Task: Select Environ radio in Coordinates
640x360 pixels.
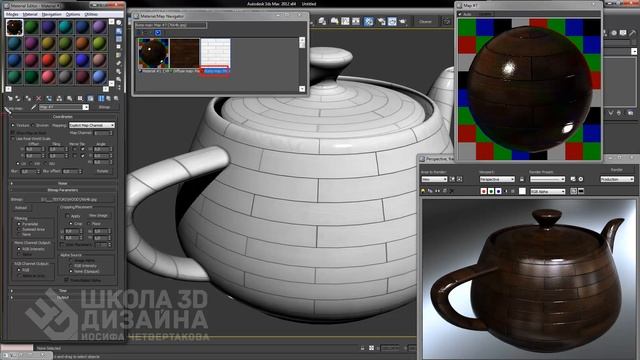Action: (33, 125)
